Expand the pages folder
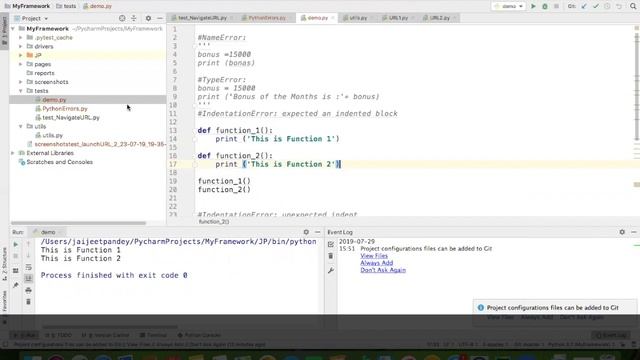The width and height of the screenshot is (640, 360). pyautogui.click(x=20, y=64)
